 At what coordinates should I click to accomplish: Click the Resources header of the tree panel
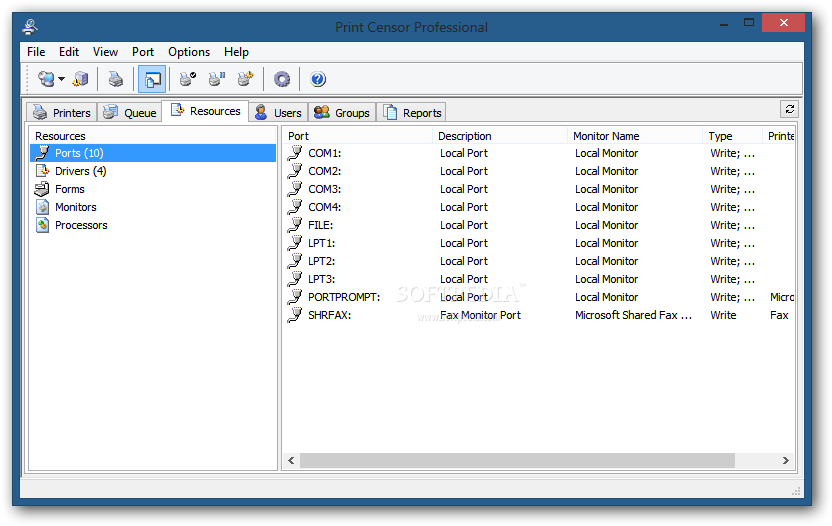point(153,136)
